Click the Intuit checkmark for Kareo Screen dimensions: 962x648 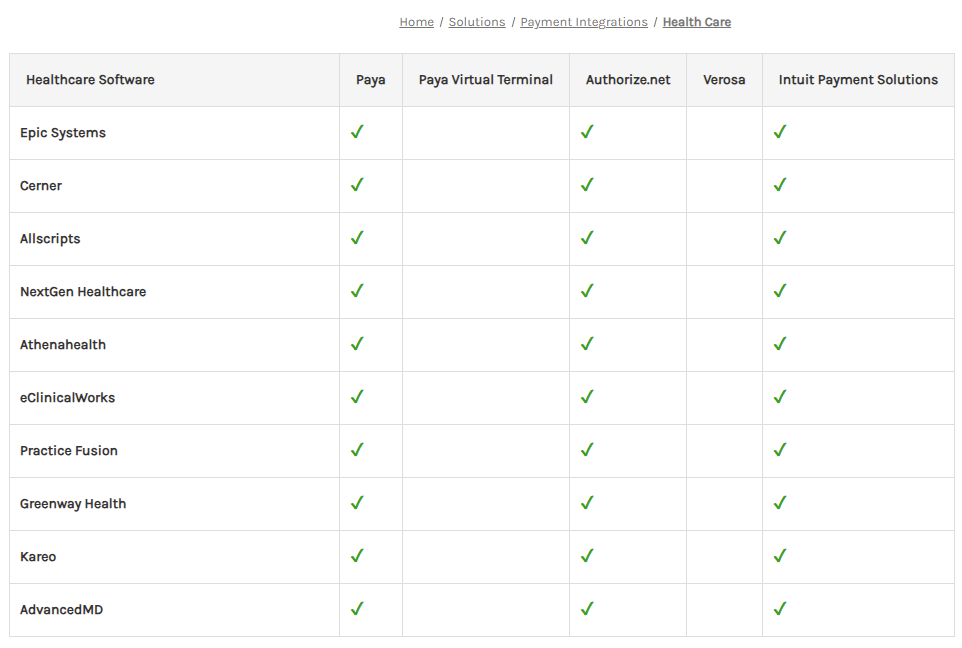780,555
